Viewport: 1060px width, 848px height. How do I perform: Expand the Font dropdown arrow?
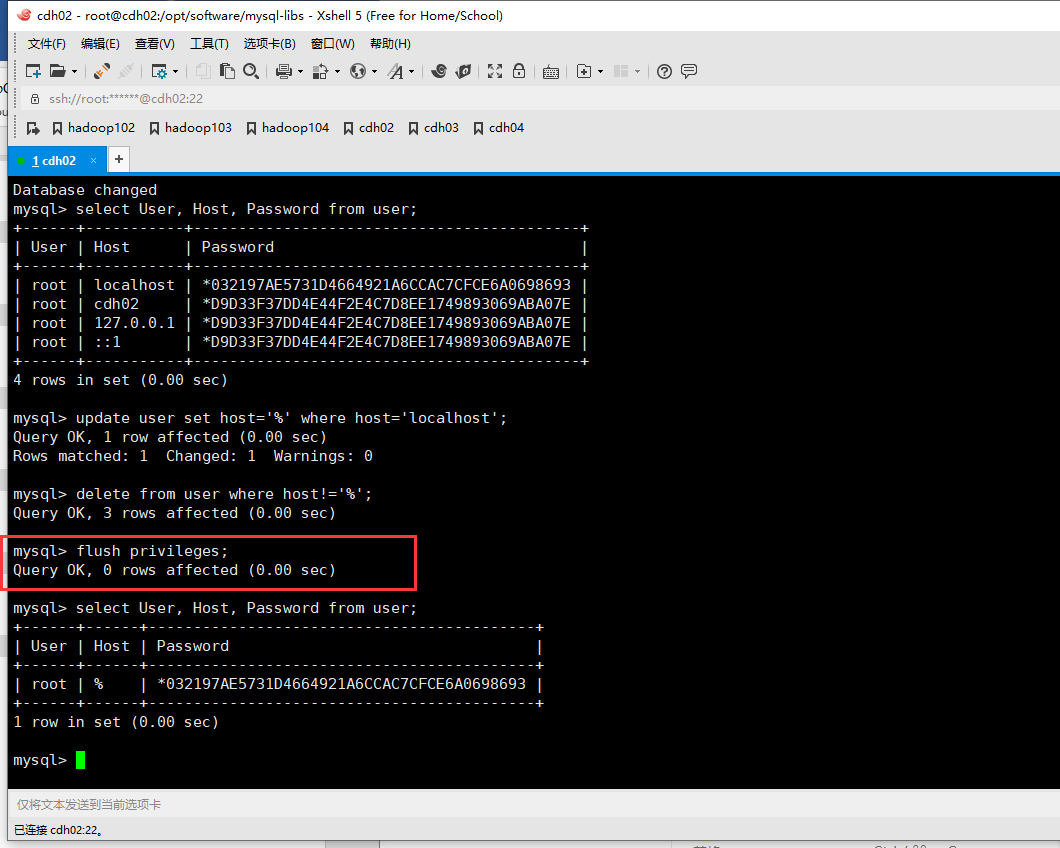click(x=412, y=71)
